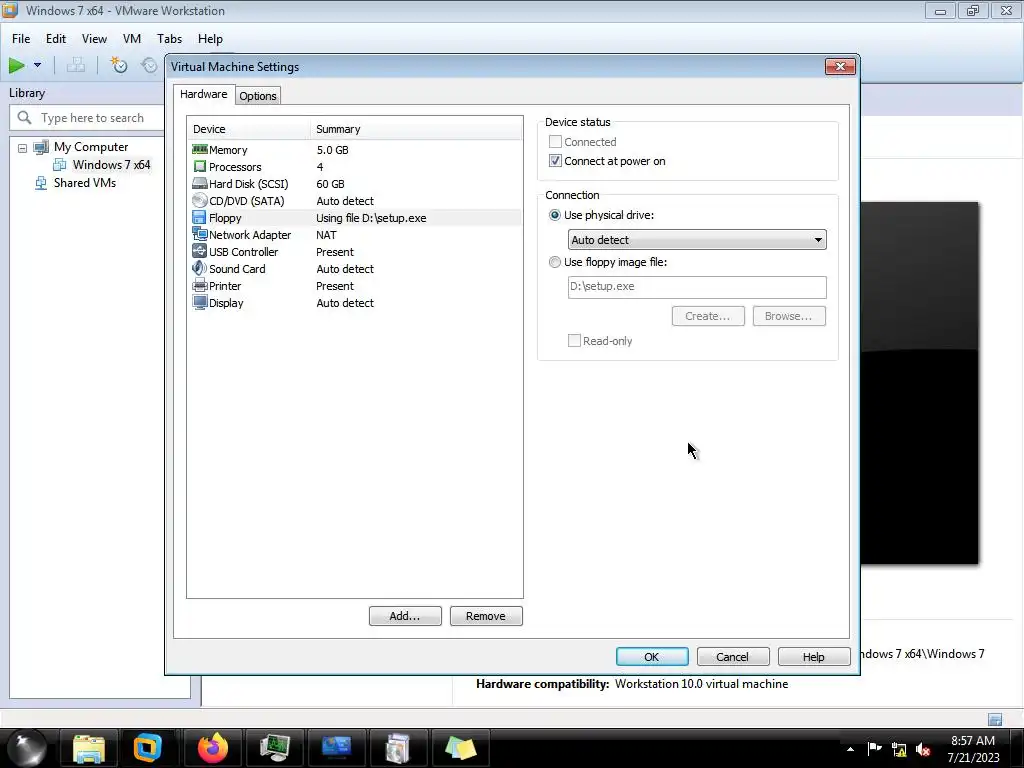This screenshot has height=768, width=1024.
Task: Click the grayed send Ctrl+Alt+Del toolbar icon
Action: point(76,65)
